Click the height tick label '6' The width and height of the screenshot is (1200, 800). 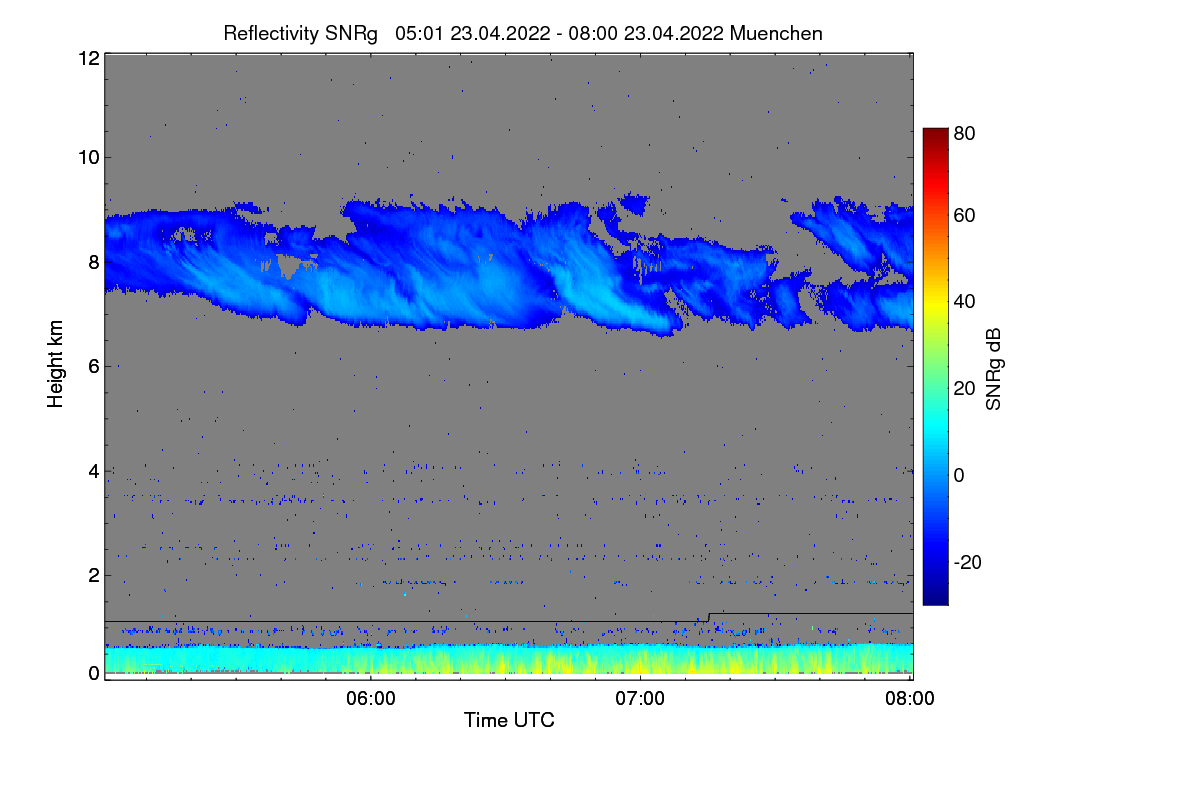93,366
